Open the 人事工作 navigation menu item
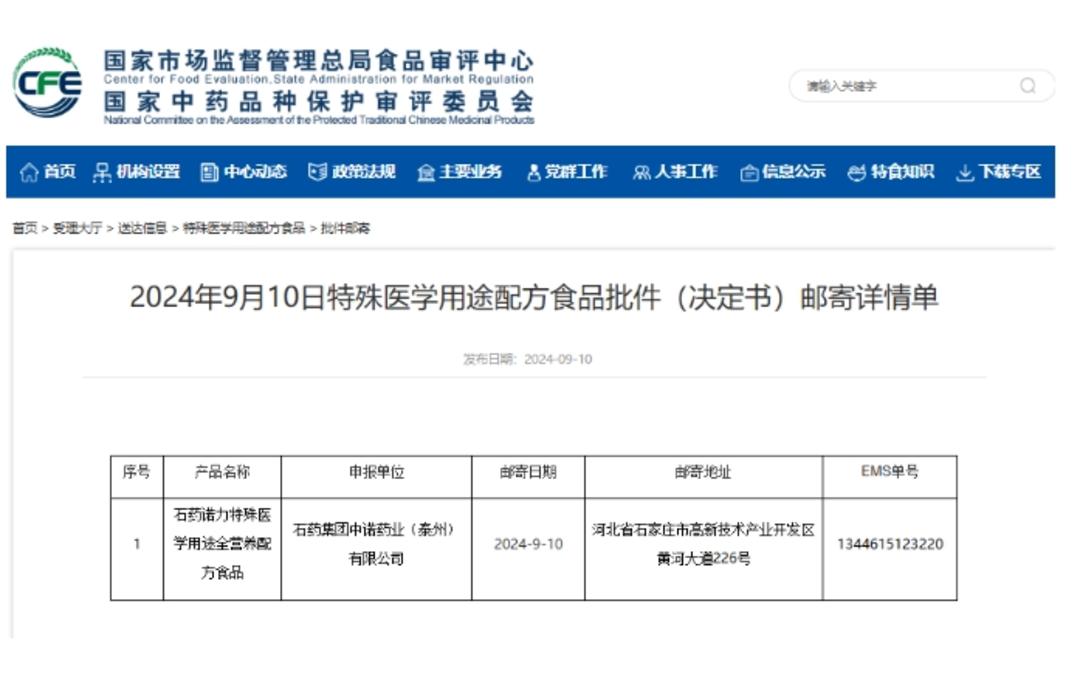This screenshot has width=1080, height=677. click(686, 171)
